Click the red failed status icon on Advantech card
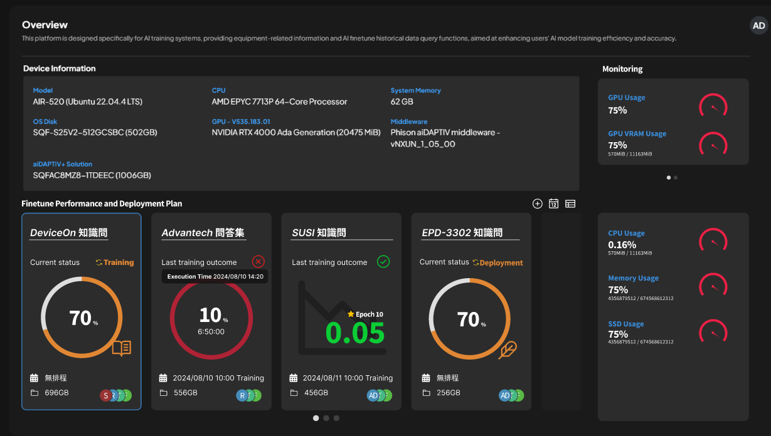The height and width of the screenshot is (436, 771). click(x=258, y=262)
